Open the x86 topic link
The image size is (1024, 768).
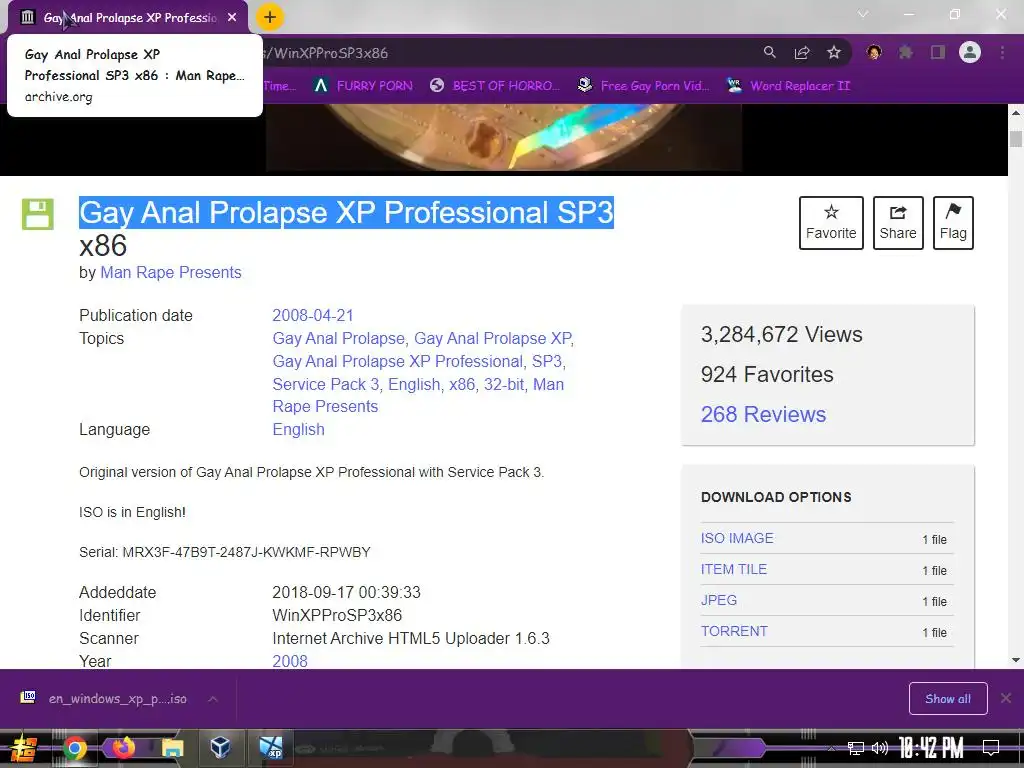[x=462, y=384]
